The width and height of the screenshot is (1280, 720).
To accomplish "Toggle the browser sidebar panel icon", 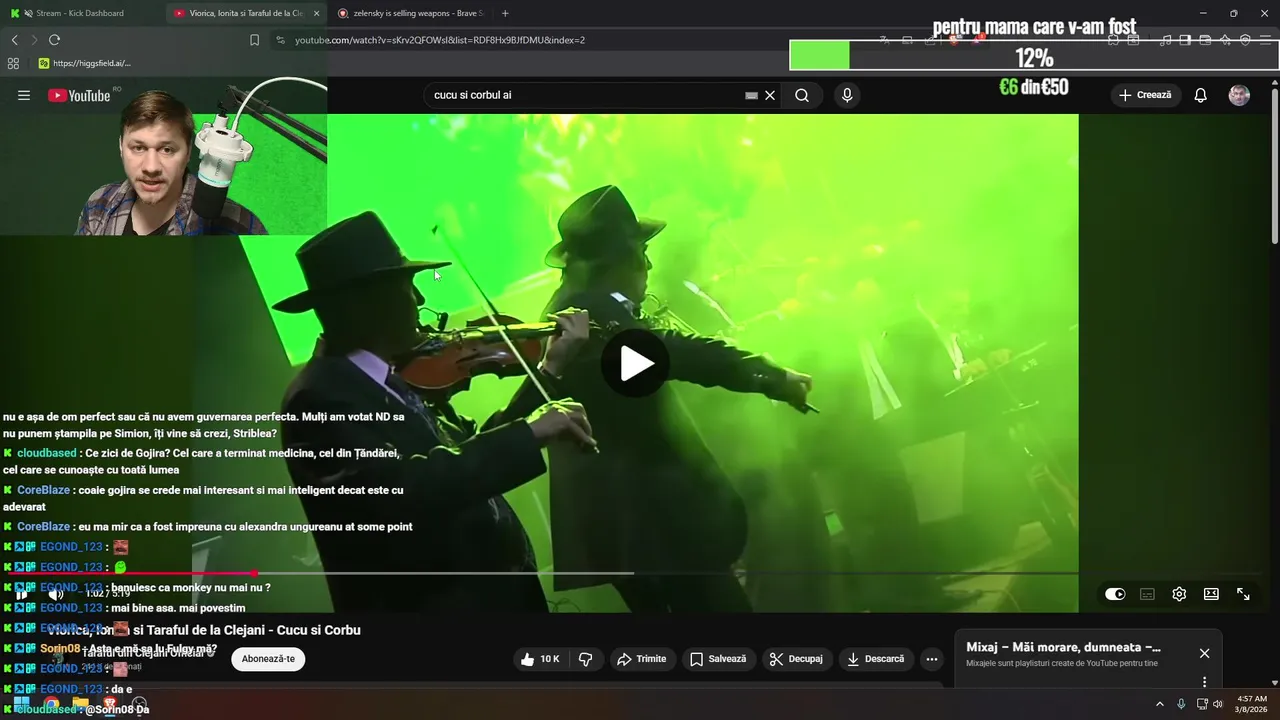I will pos(1185,40).
